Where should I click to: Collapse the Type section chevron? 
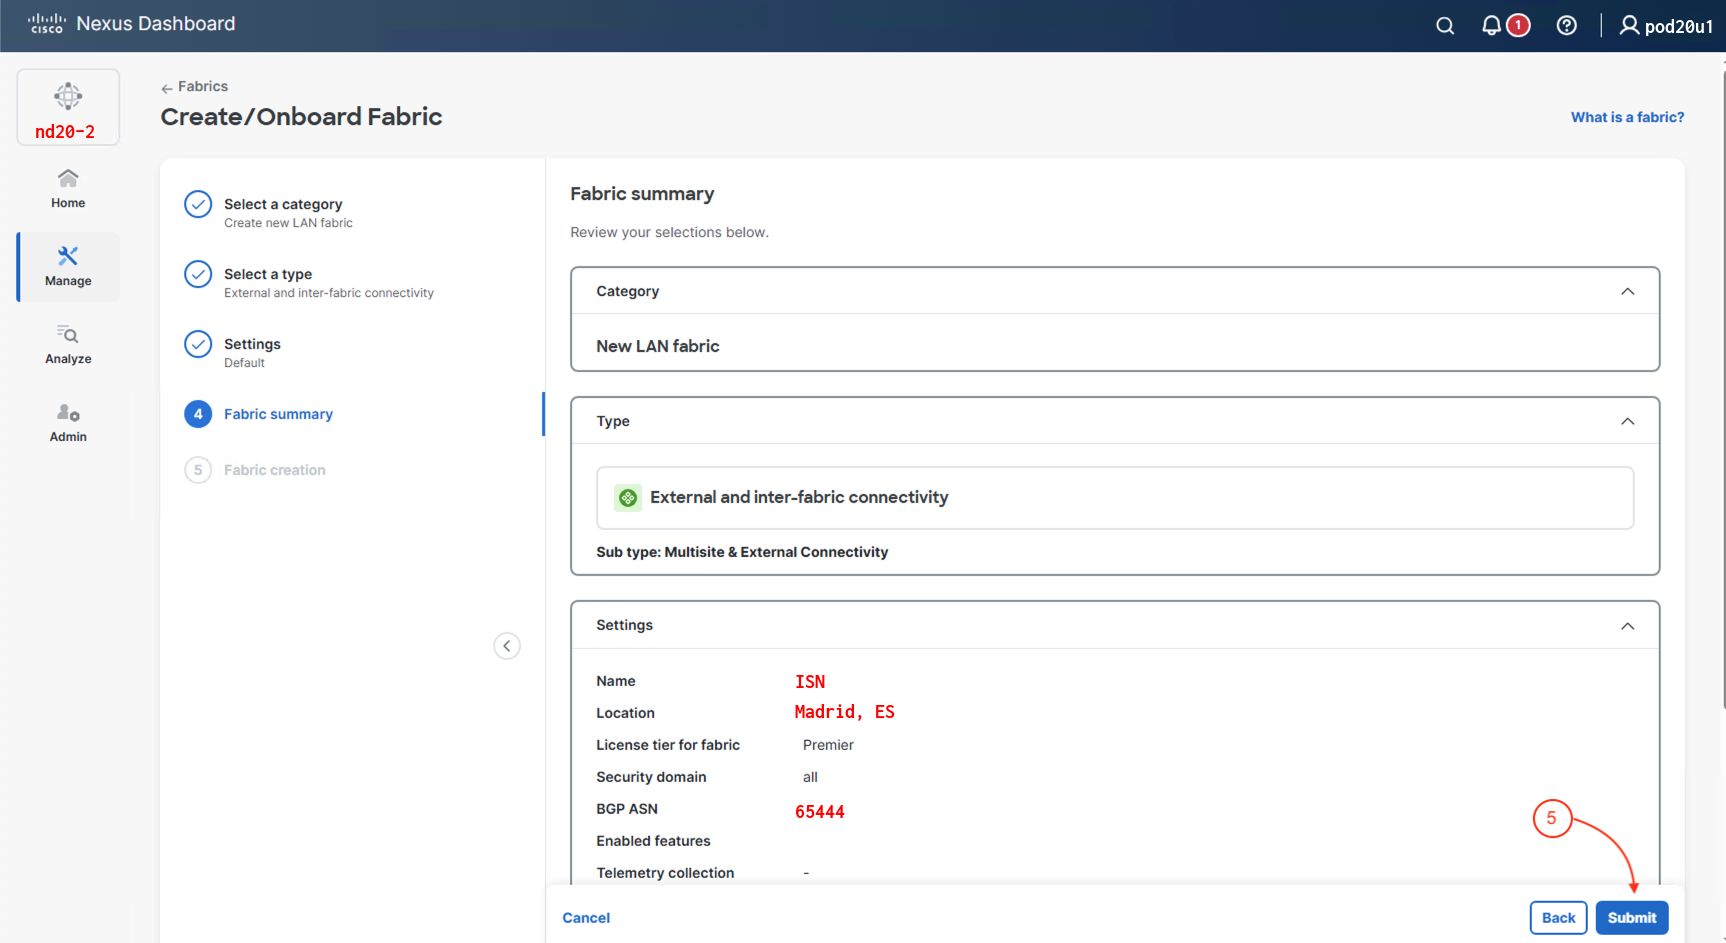click(x=1627, y=422)
